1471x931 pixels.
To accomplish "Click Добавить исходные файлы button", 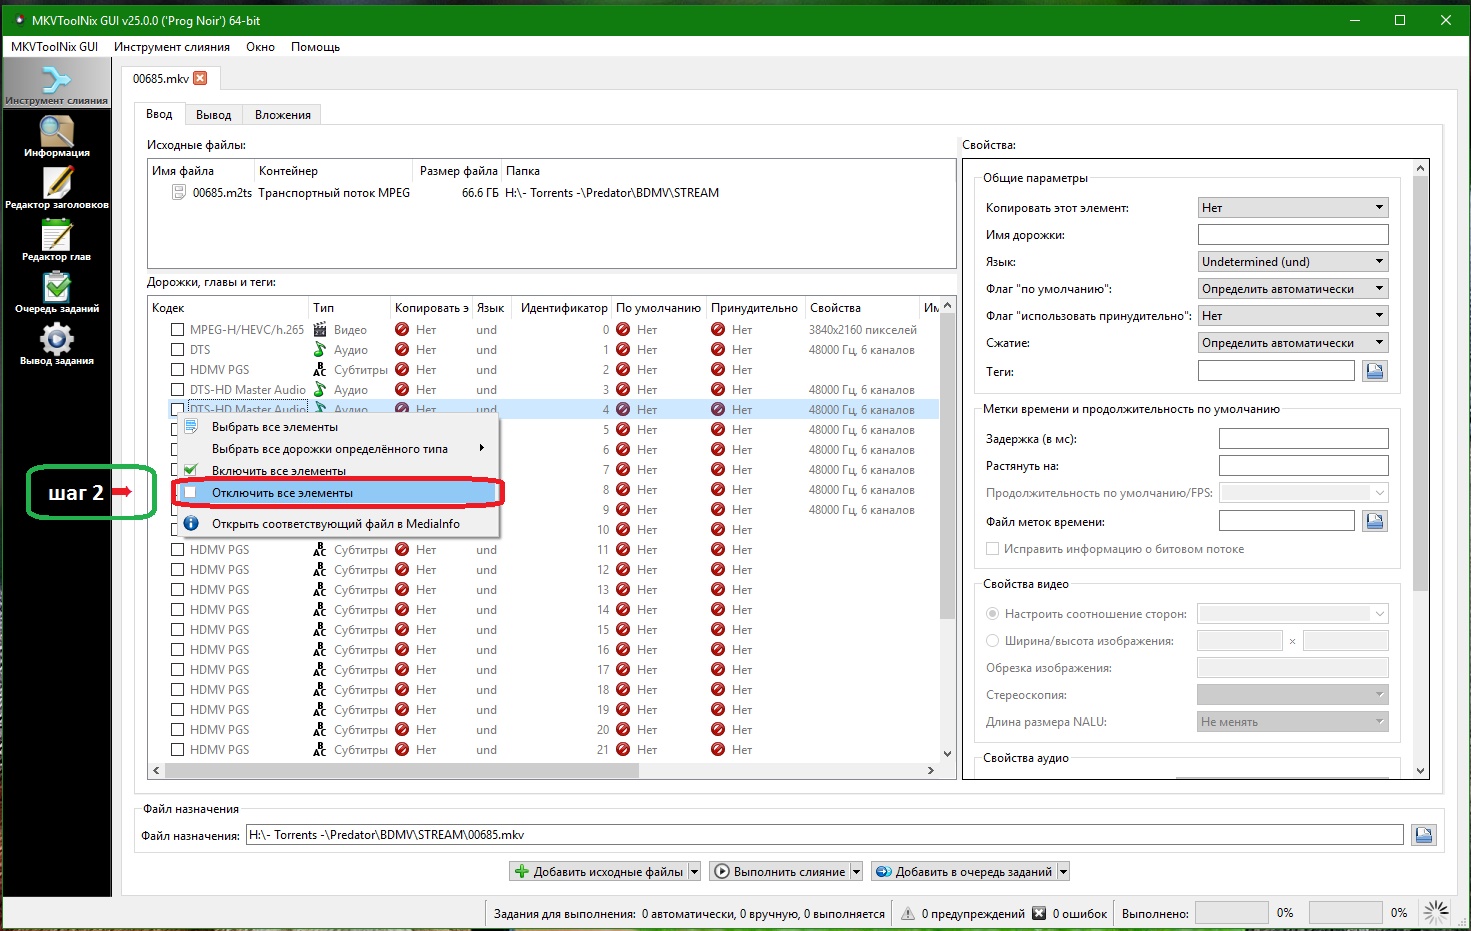I will (598, 872).
